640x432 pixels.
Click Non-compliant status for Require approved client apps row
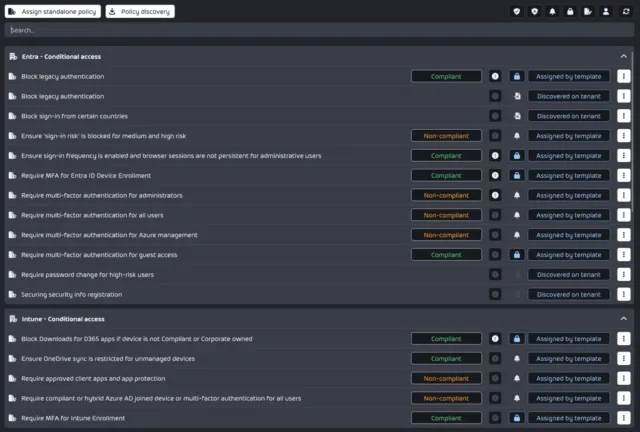click(446, 379)
